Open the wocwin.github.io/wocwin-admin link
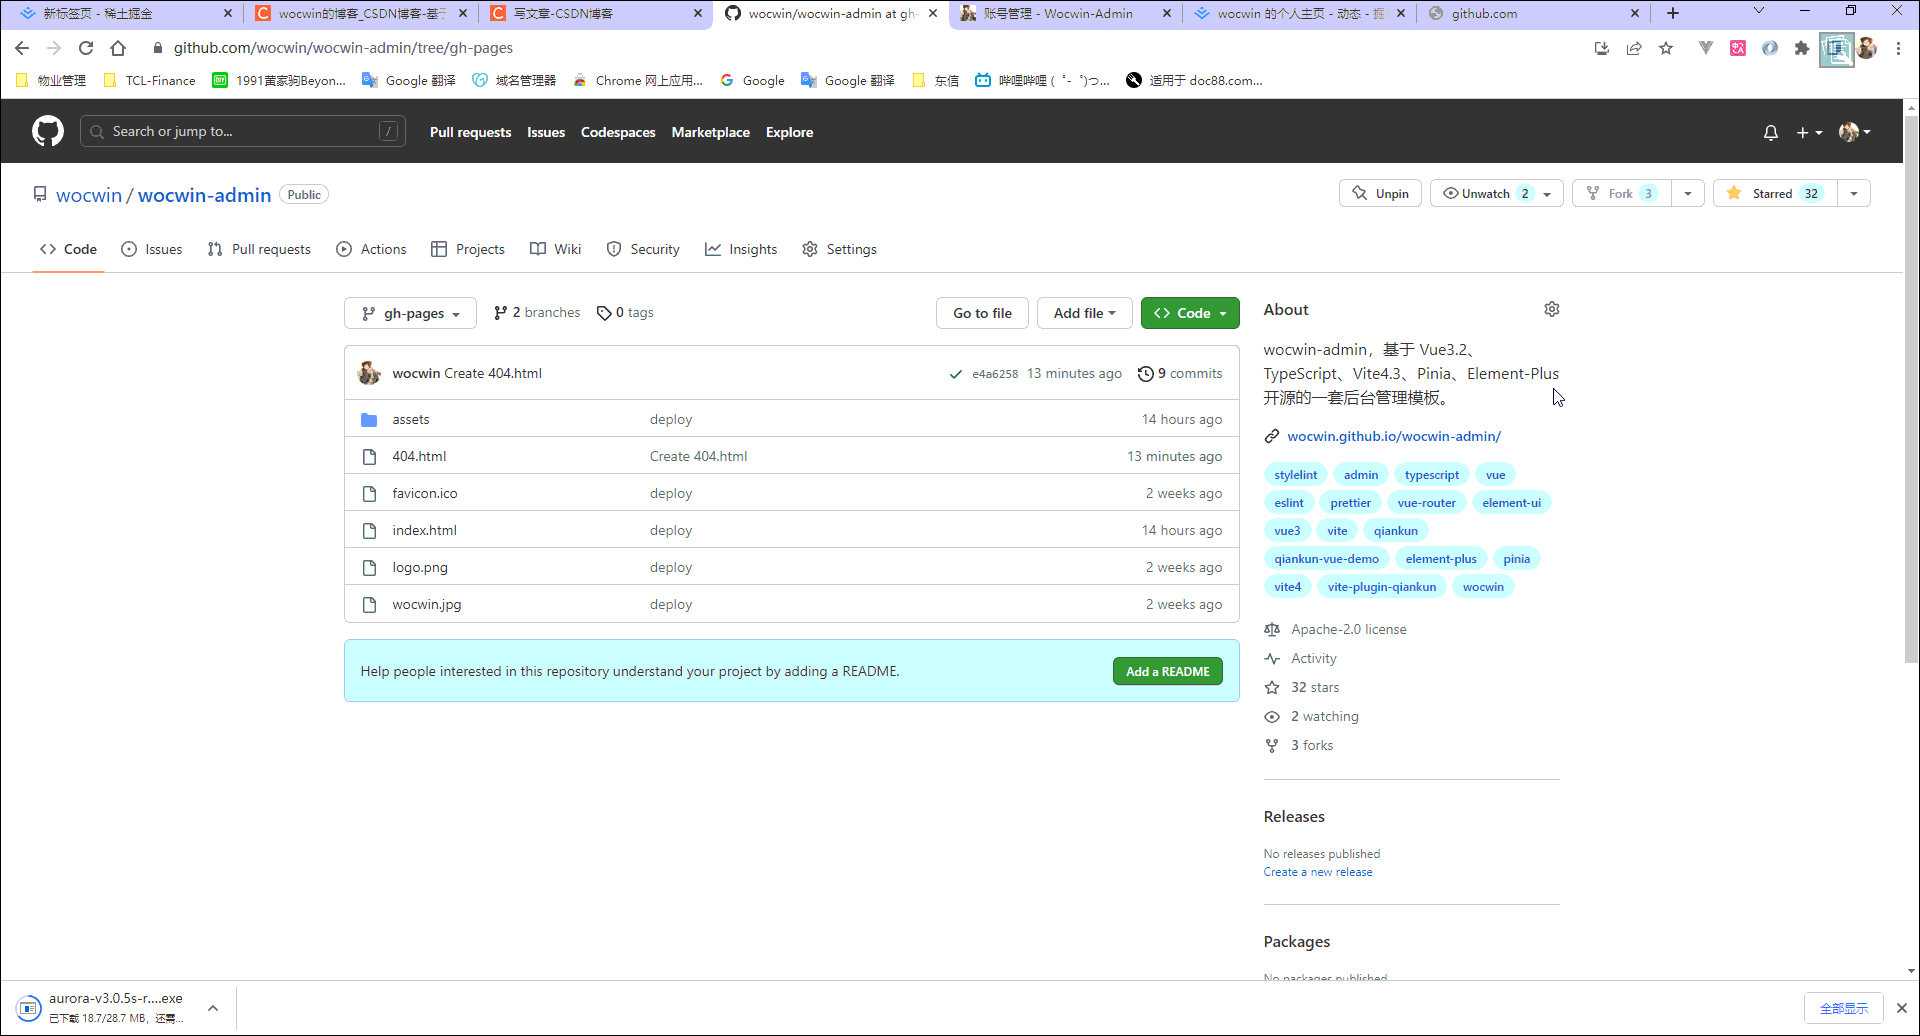Image resolution: width=1920 pixels, height=1036 pixels. pyautogui.click(x=1394, y=436)
